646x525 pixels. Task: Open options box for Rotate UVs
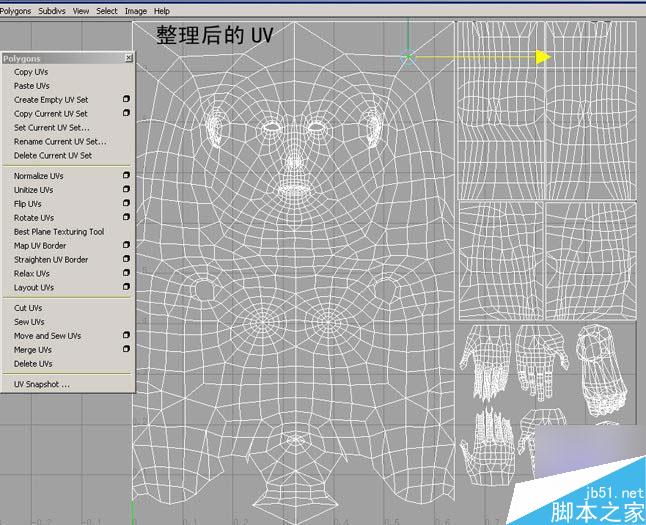[x=126, y=217]
